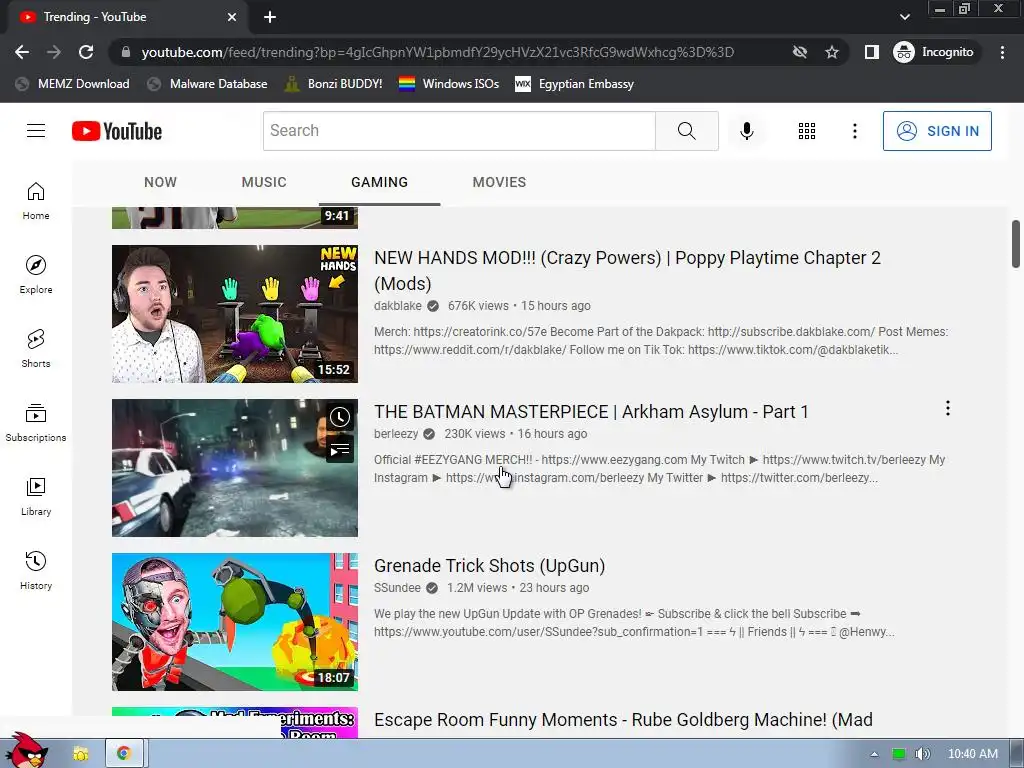The height and width of the screenshot is (768, 1024).
Task: Open Explore in the sidebar
Action: coord(36,274)
